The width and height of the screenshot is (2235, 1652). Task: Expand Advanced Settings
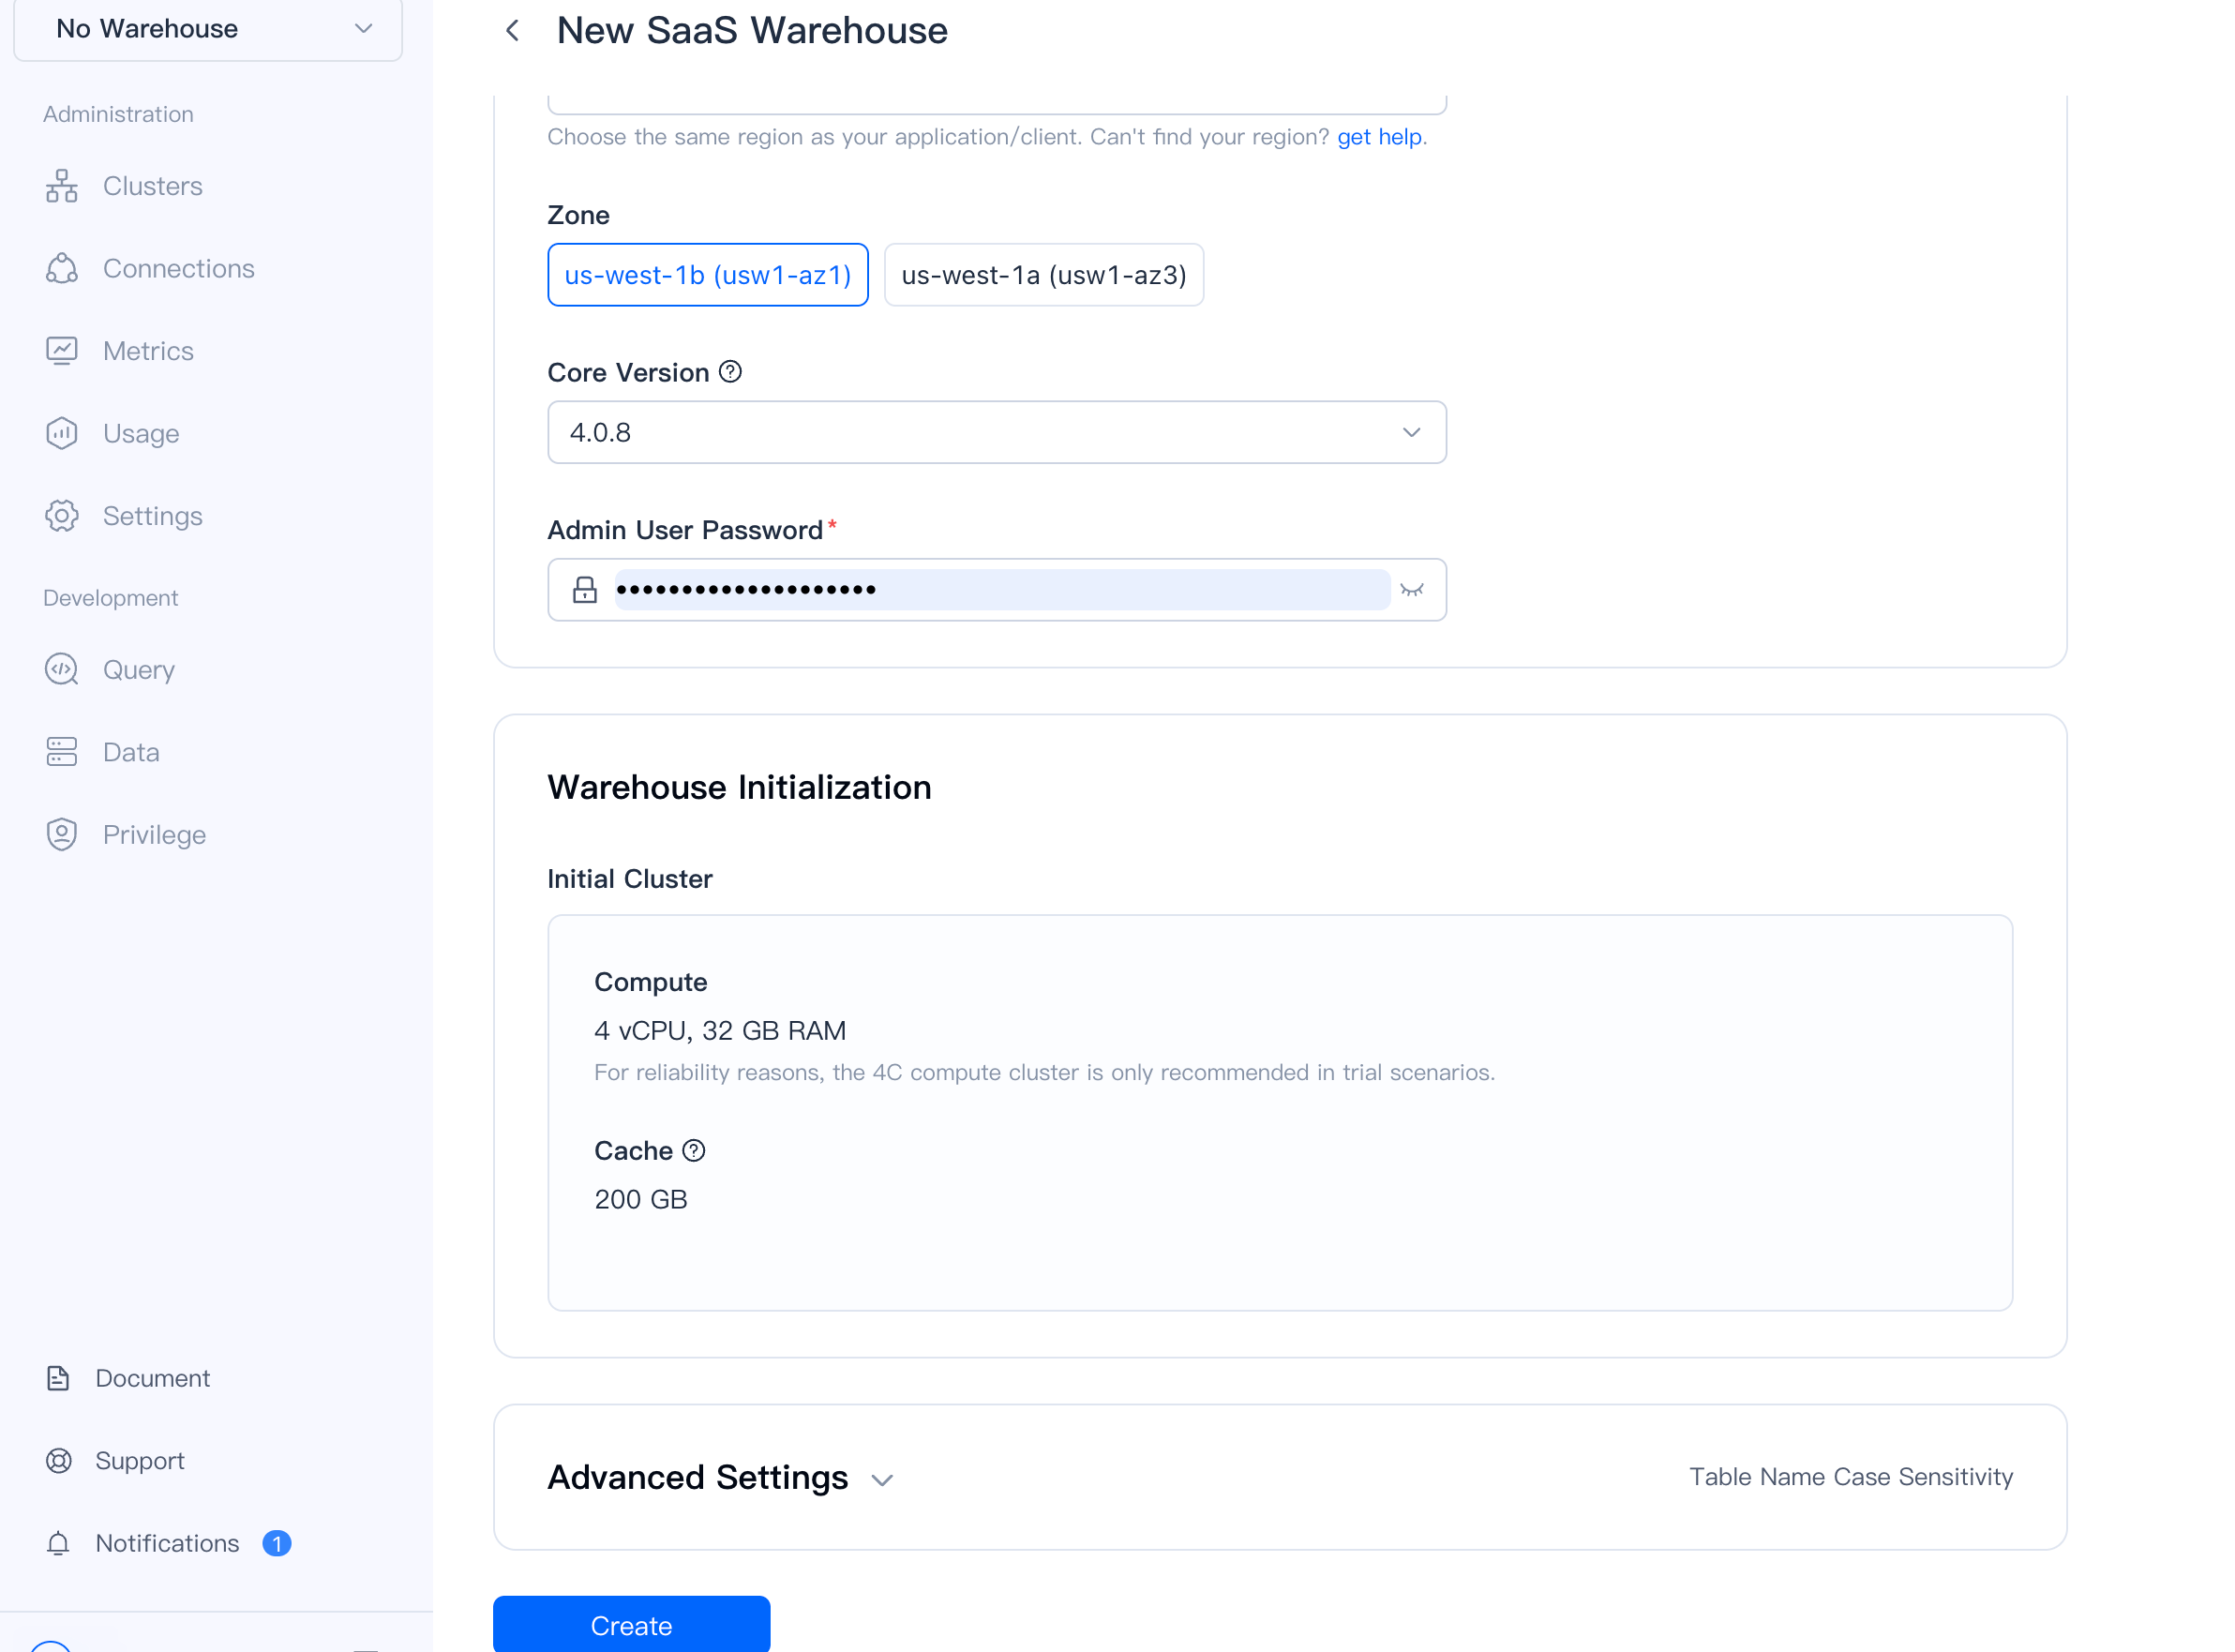pos(720,1478)
